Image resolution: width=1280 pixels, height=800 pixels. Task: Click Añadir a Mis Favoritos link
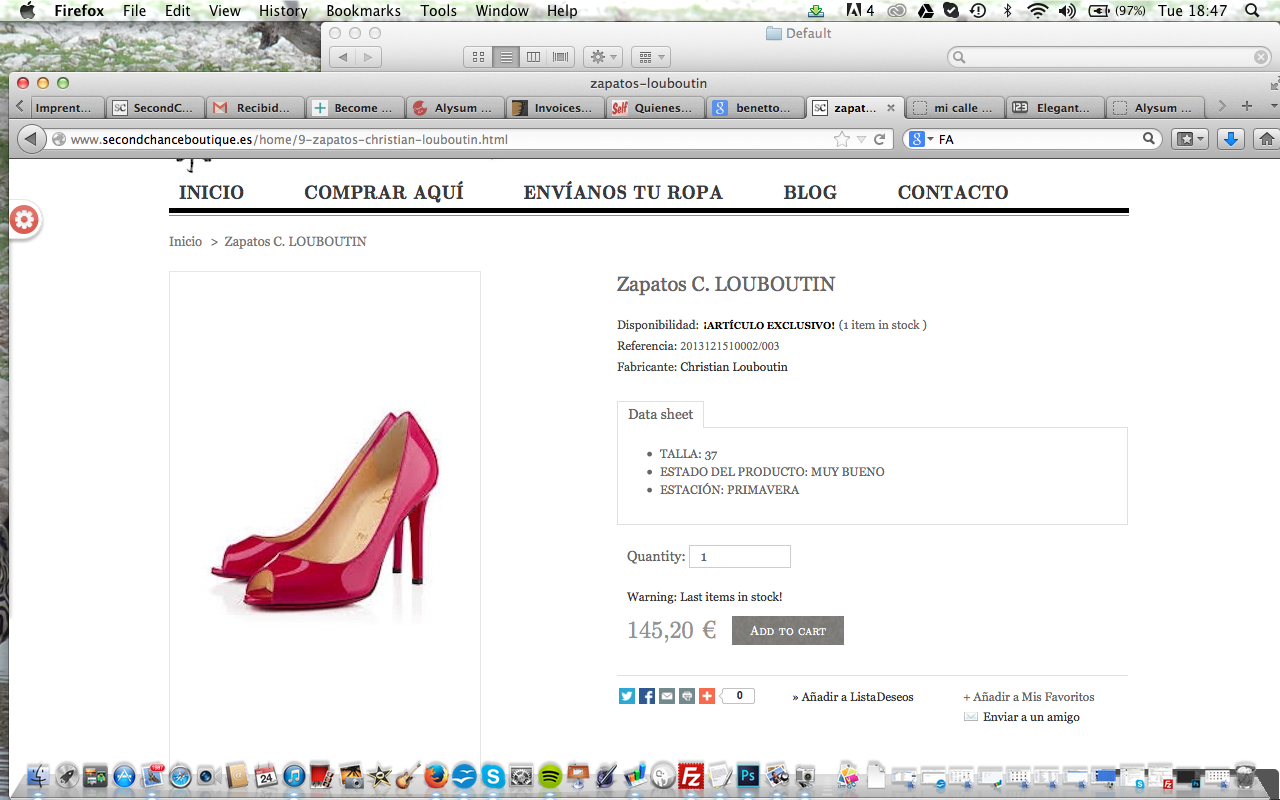pos(1029,697)
